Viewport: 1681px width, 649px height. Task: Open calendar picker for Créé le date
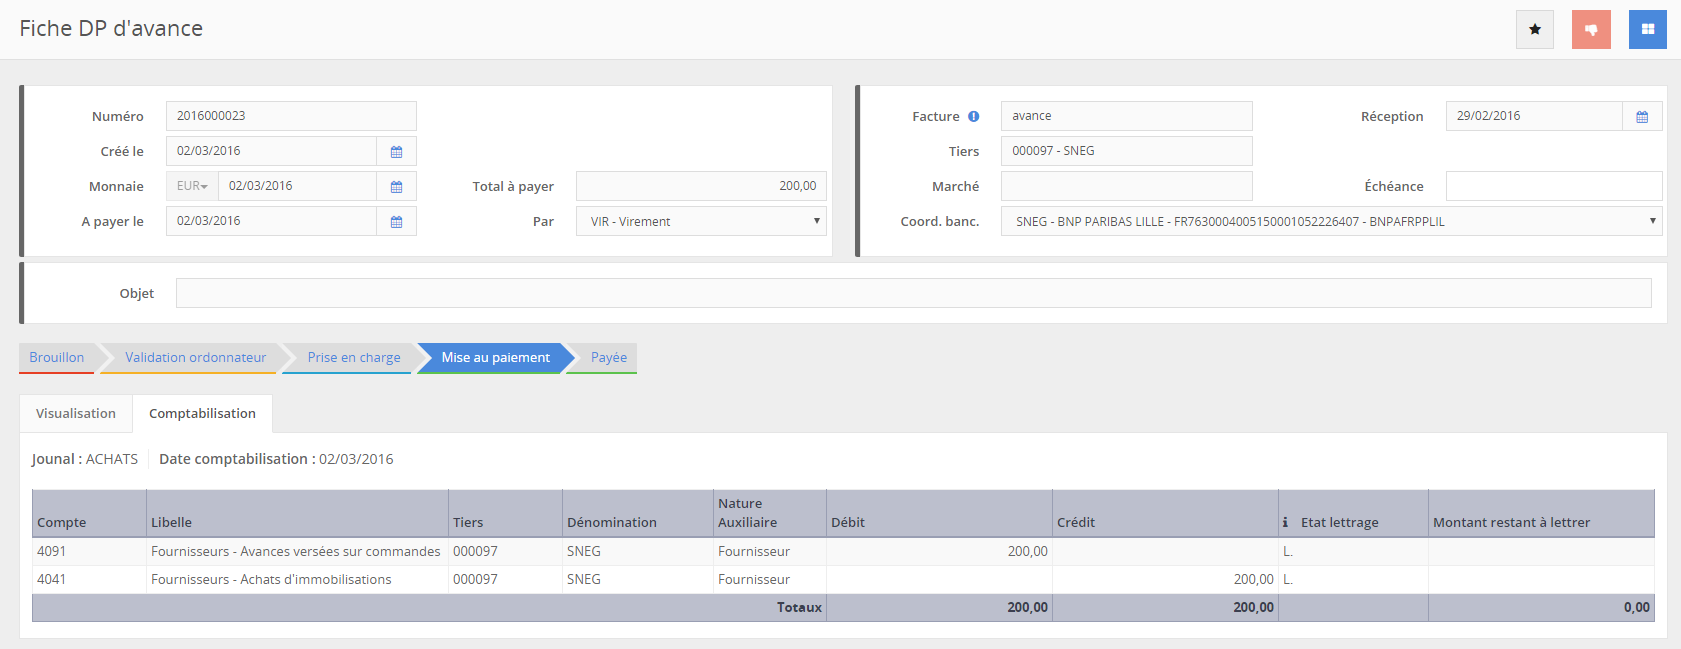396,151
